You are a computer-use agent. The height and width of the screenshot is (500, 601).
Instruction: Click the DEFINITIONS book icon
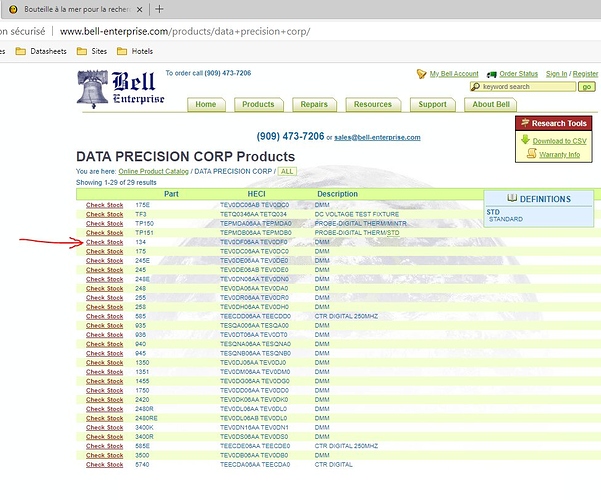point(512,198)
